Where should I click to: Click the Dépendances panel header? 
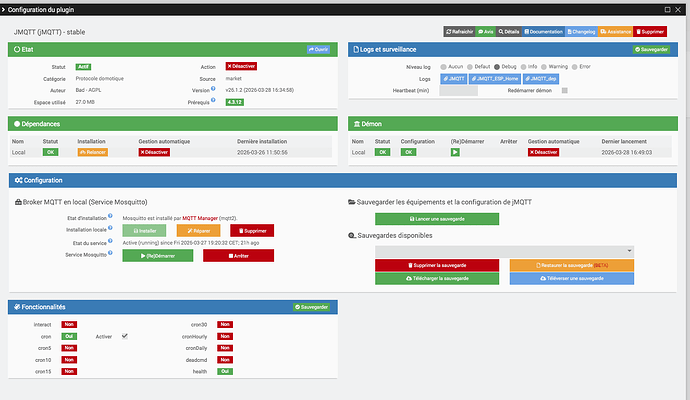pyautogui.click(x=172, y=124)
